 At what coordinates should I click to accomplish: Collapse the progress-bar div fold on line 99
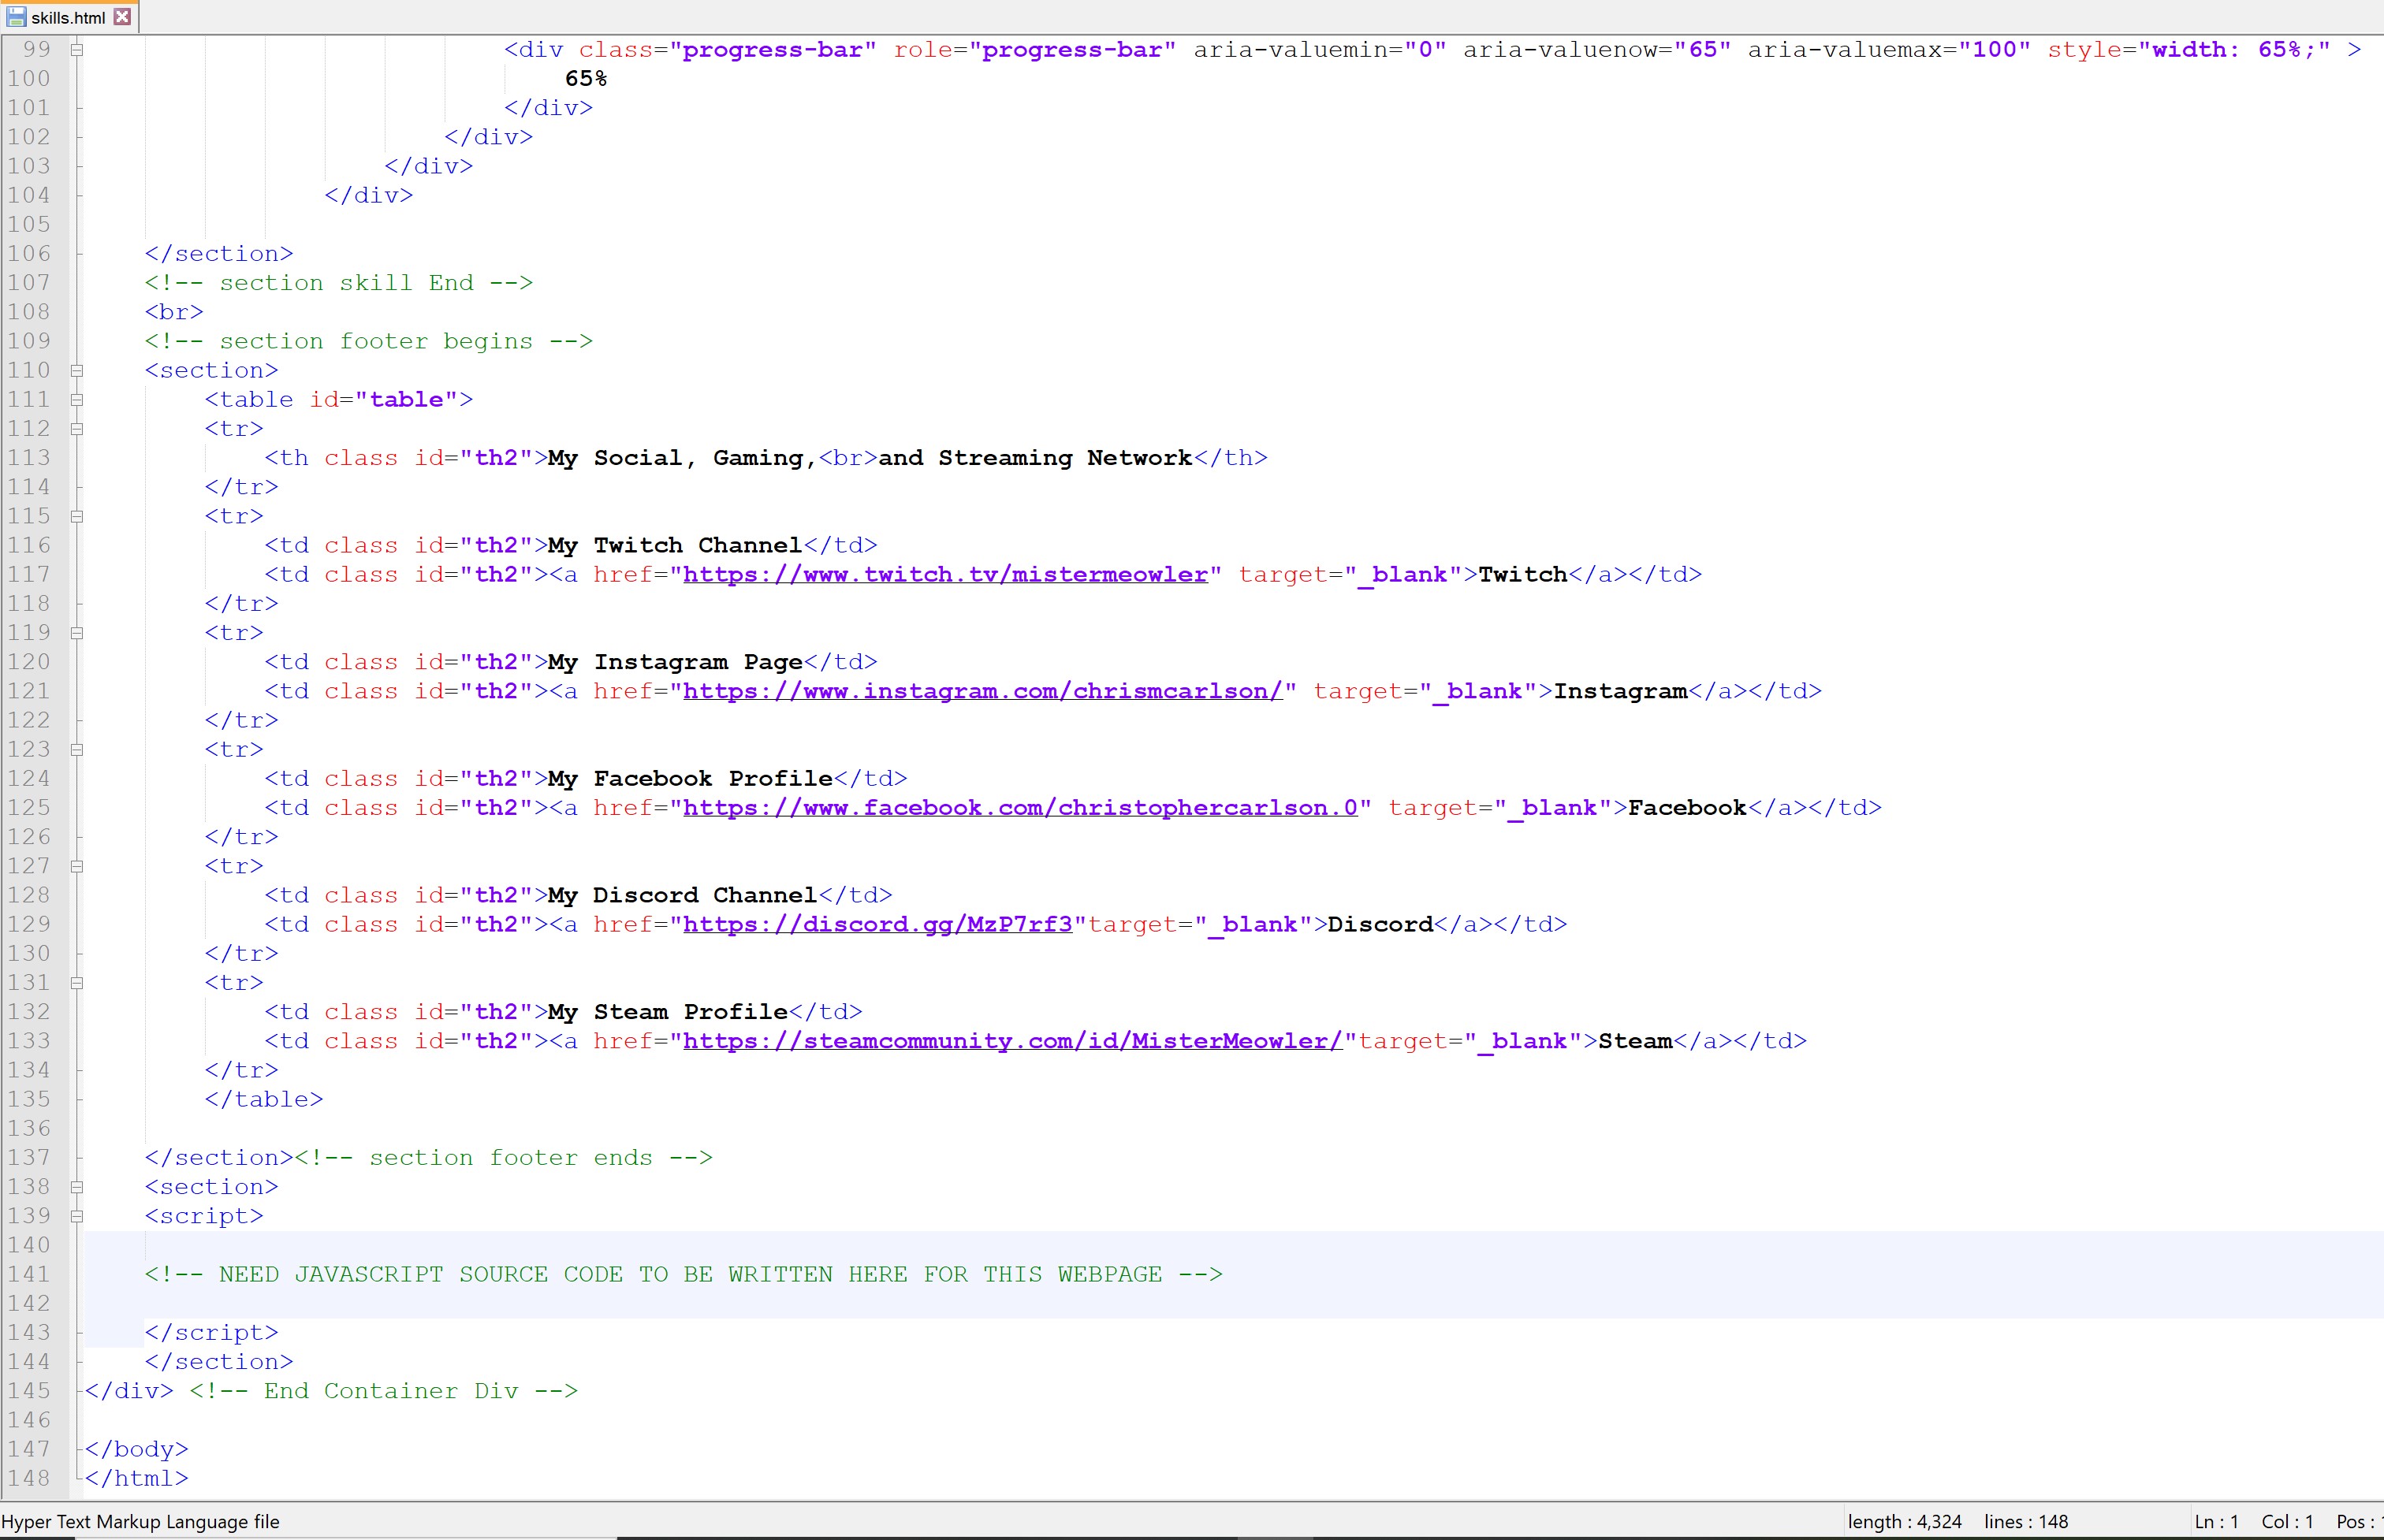[77, 49]
